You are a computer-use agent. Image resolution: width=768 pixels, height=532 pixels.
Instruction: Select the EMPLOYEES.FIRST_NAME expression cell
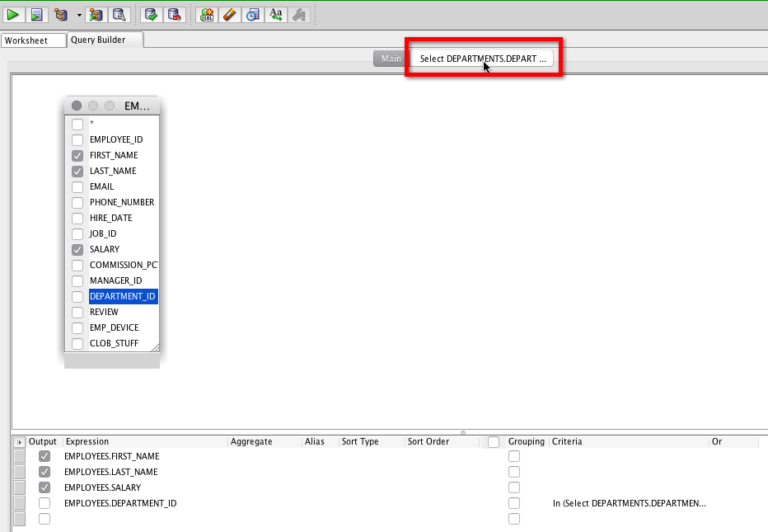coord(112,456)
